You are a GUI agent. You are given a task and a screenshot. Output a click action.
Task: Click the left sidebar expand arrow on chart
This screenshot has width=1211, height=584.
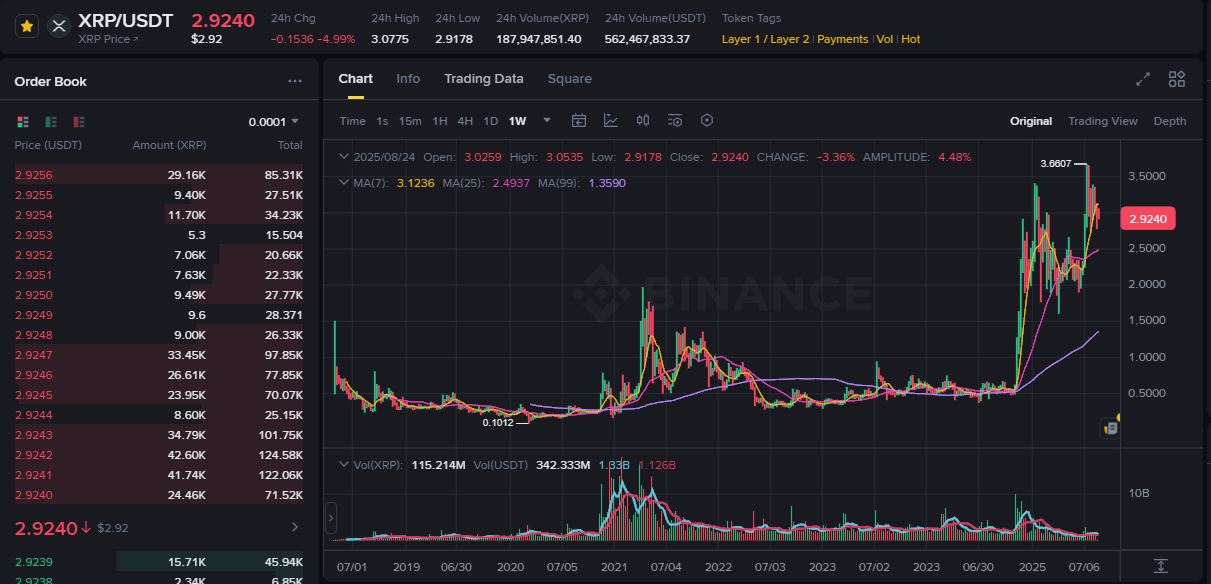point(331,519)
